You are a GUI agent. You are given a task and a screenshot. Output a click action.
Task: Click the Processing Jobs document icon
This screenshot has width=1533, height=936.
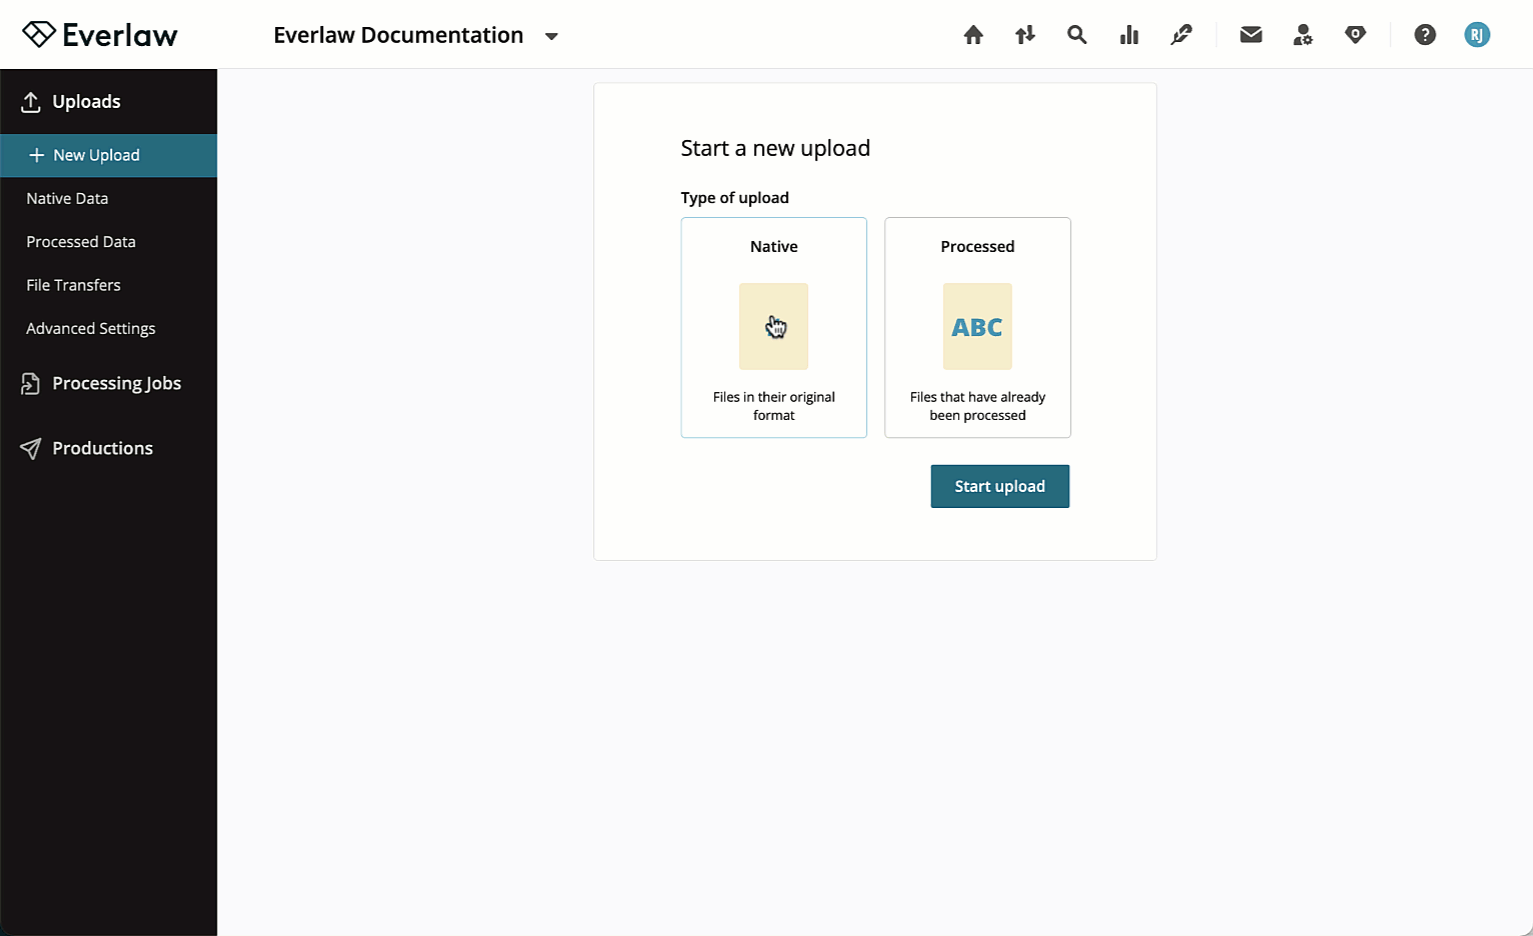coord(31,384)
